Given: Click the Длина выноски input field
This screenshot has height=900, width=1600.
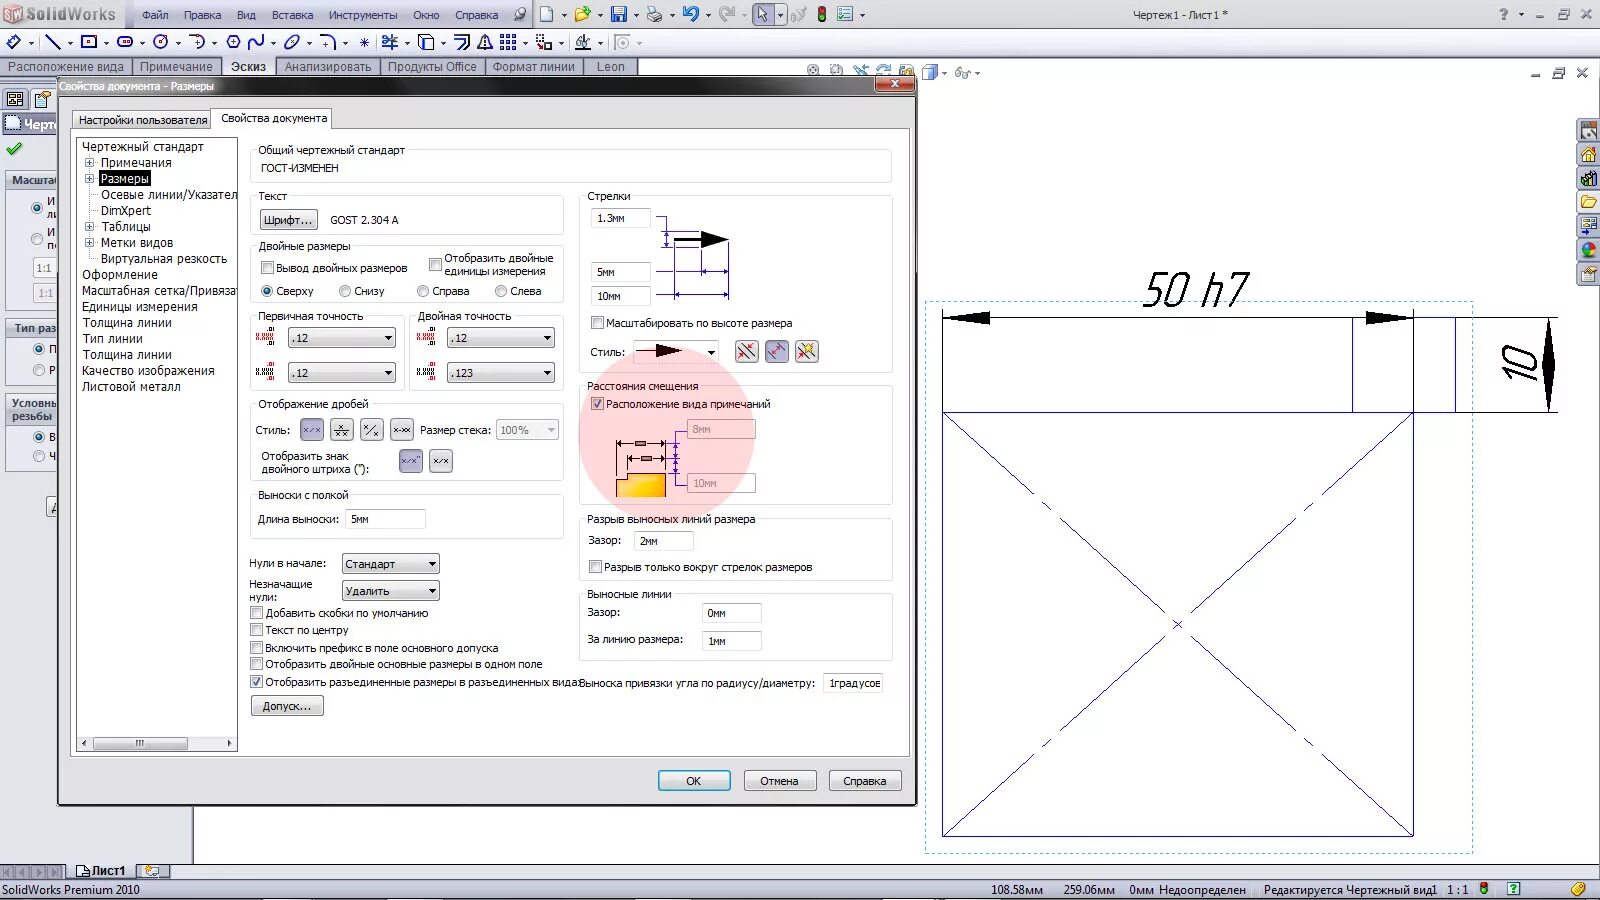Looking at the screenshot, I should click(385, 519).
